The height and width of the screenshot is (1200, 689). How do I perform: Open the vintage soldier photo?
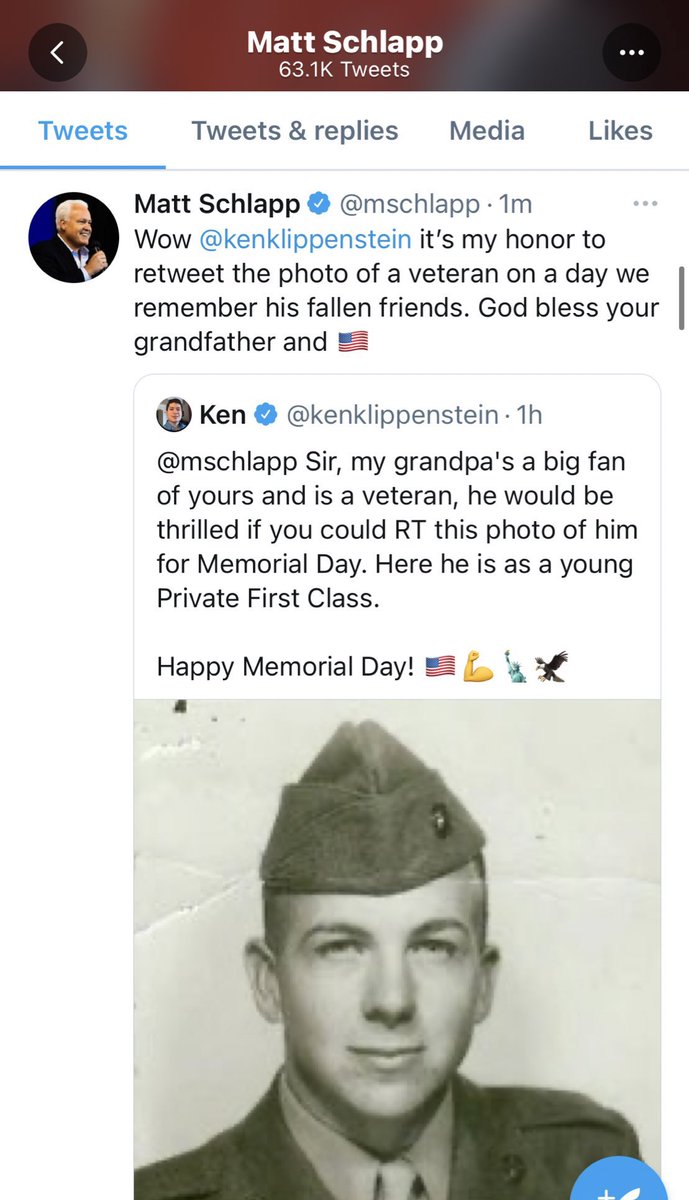point(398,949)
